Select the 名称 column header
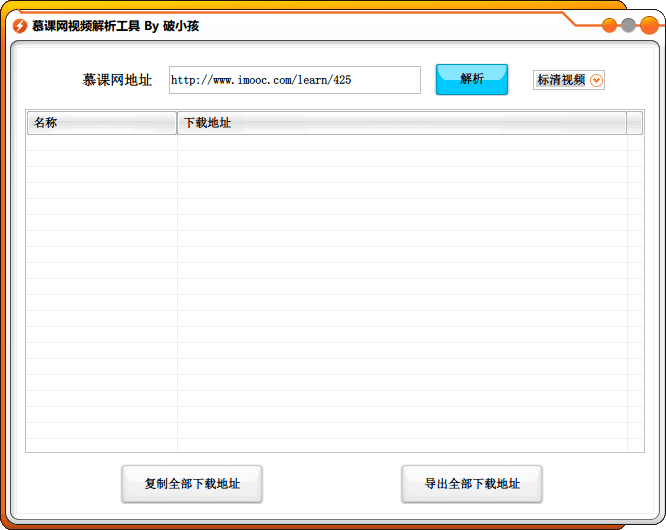Screen dimensions: 666x530 coord(102,123)
